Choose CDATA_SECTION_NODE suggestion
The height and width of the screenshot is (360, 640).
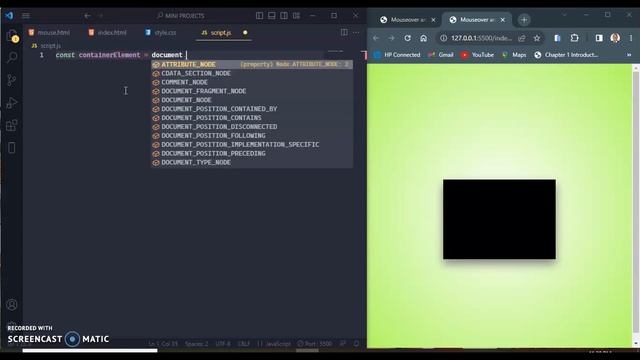click(x=252, y=73)
